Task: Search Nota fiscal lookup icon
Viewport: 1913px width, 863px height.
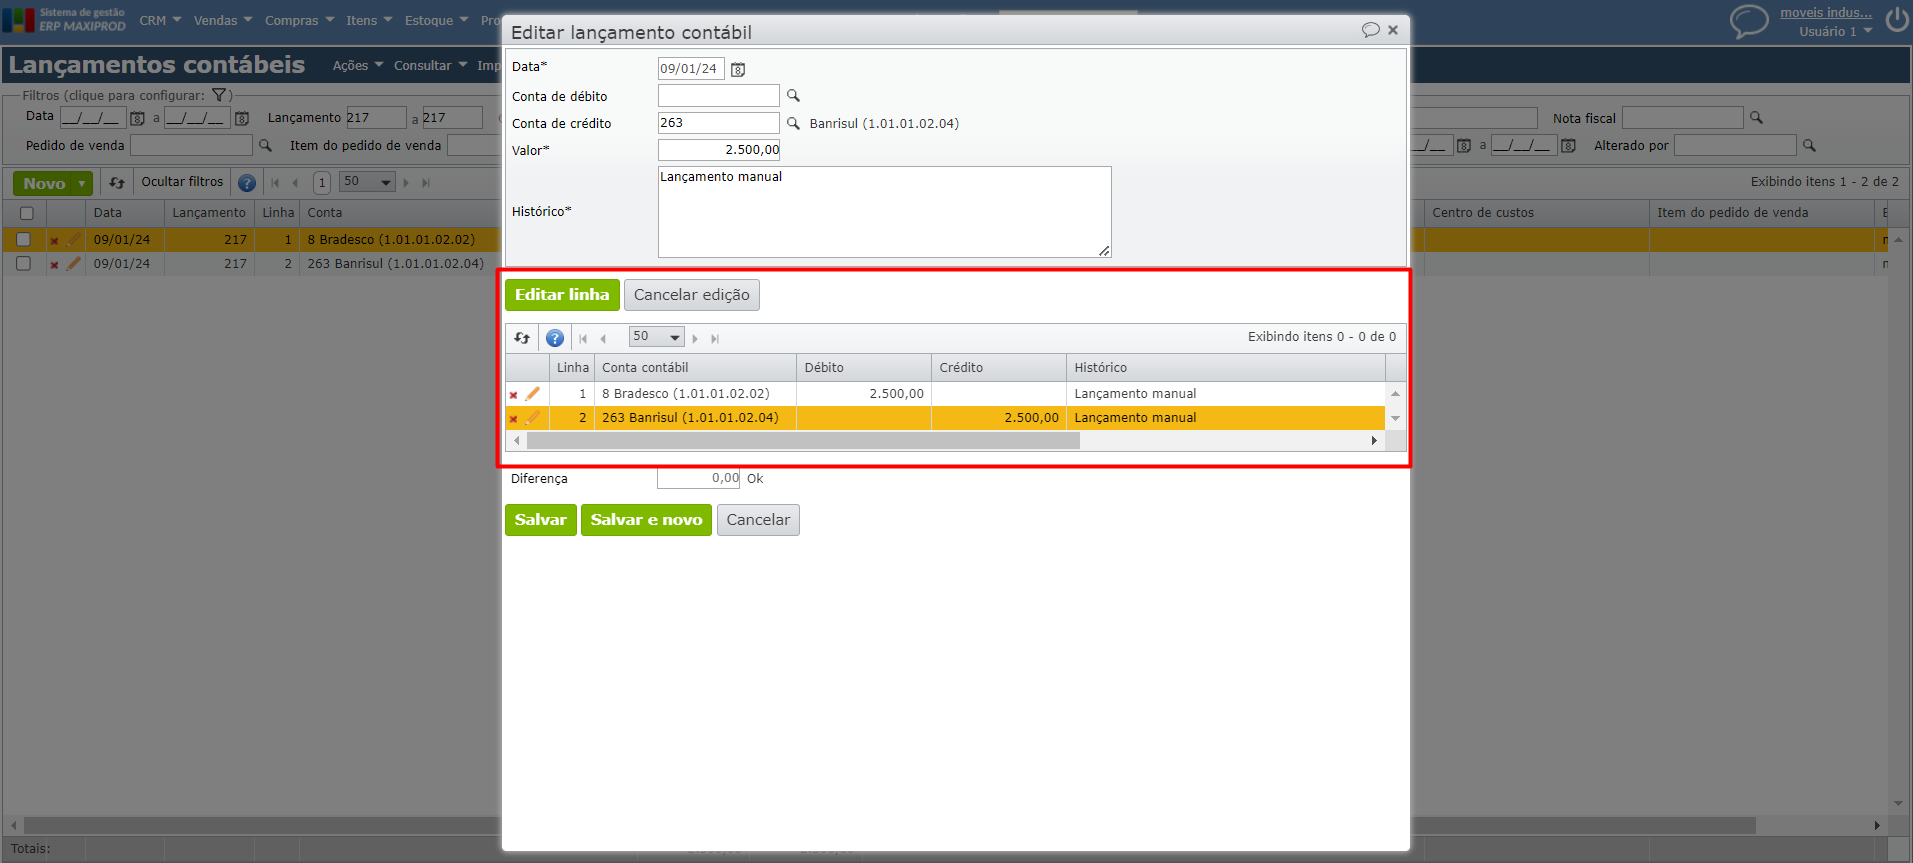Action: [x=1756, y=118]
